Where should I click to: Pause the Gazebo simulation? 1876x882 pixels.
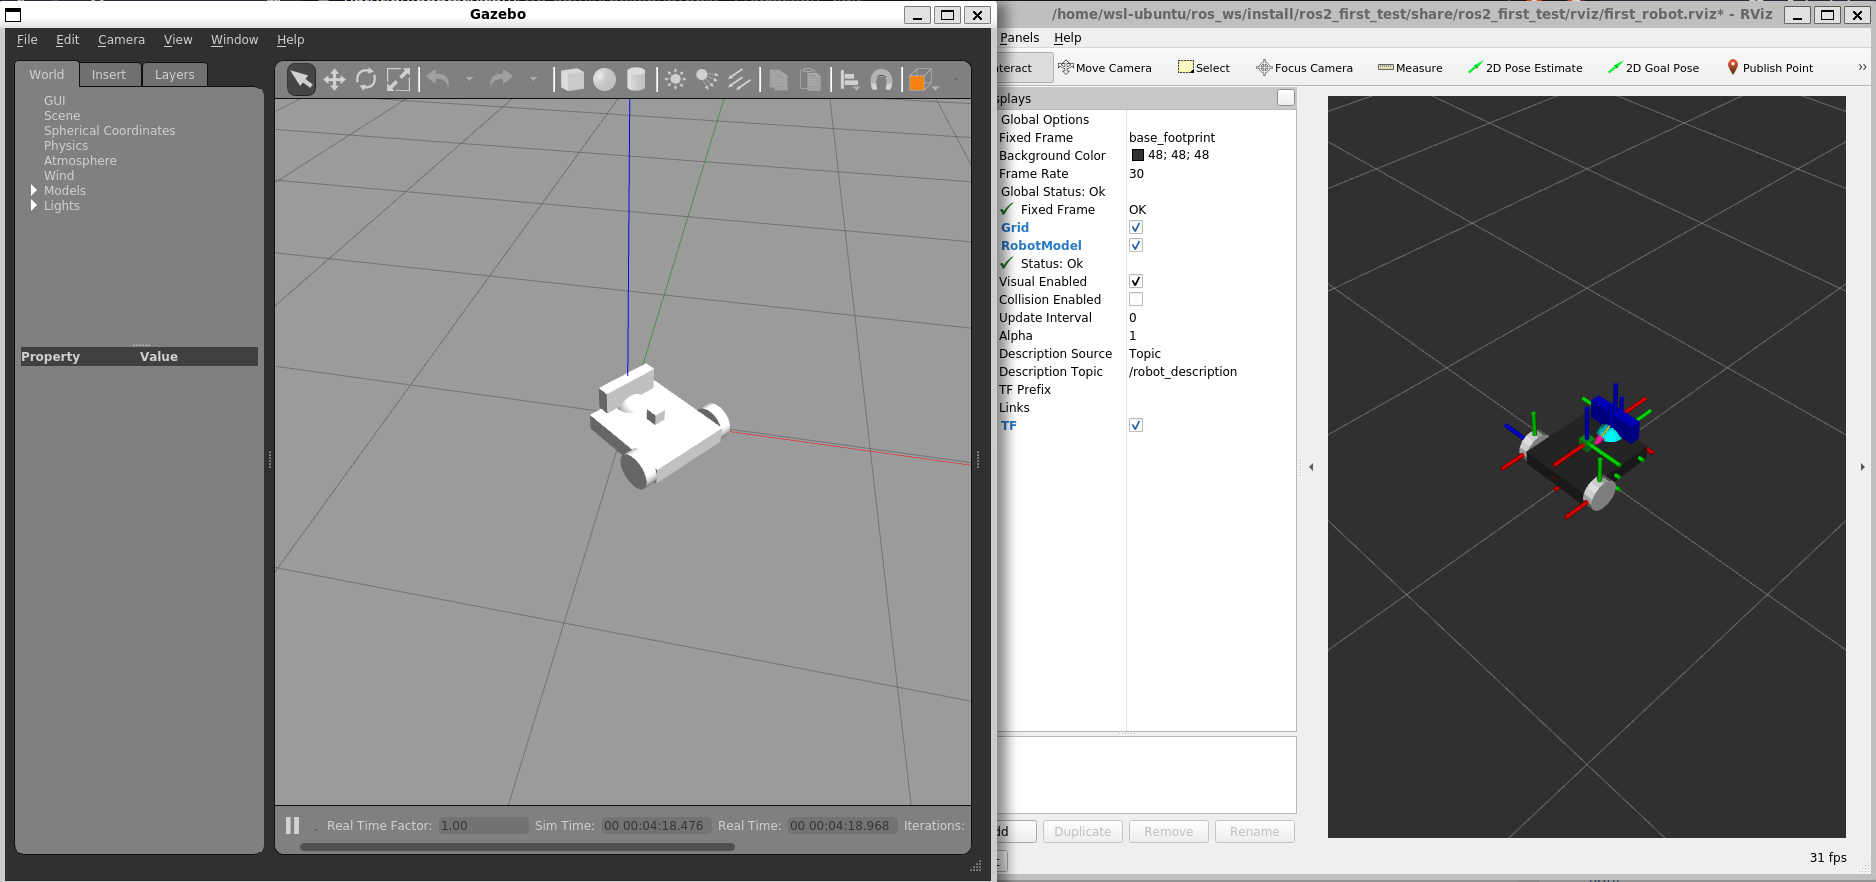point(292,825)
